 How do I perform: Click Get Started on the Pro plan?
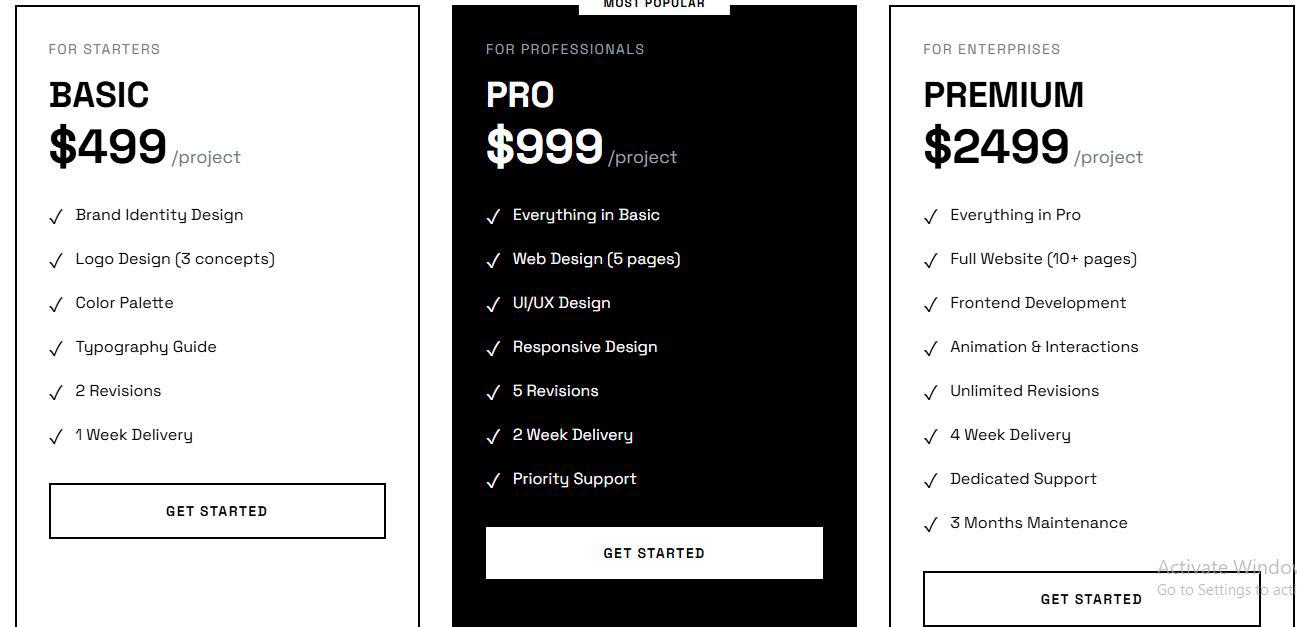[x=654, y=553]
